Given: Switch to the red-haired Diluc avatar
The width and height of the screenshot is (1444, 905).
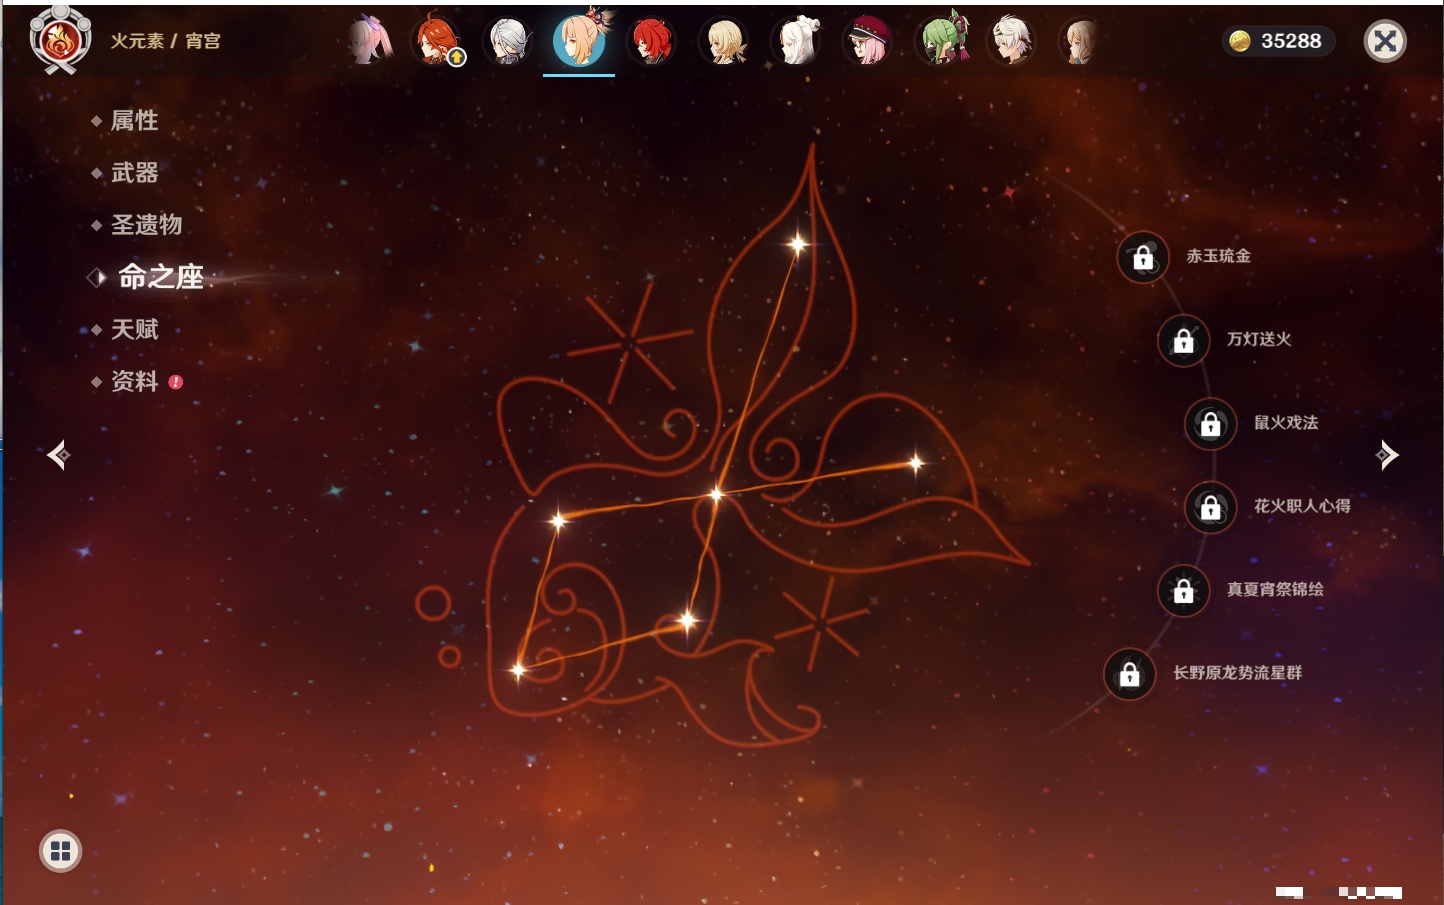Looking at the screenshot, I should (x=651, y=41).
